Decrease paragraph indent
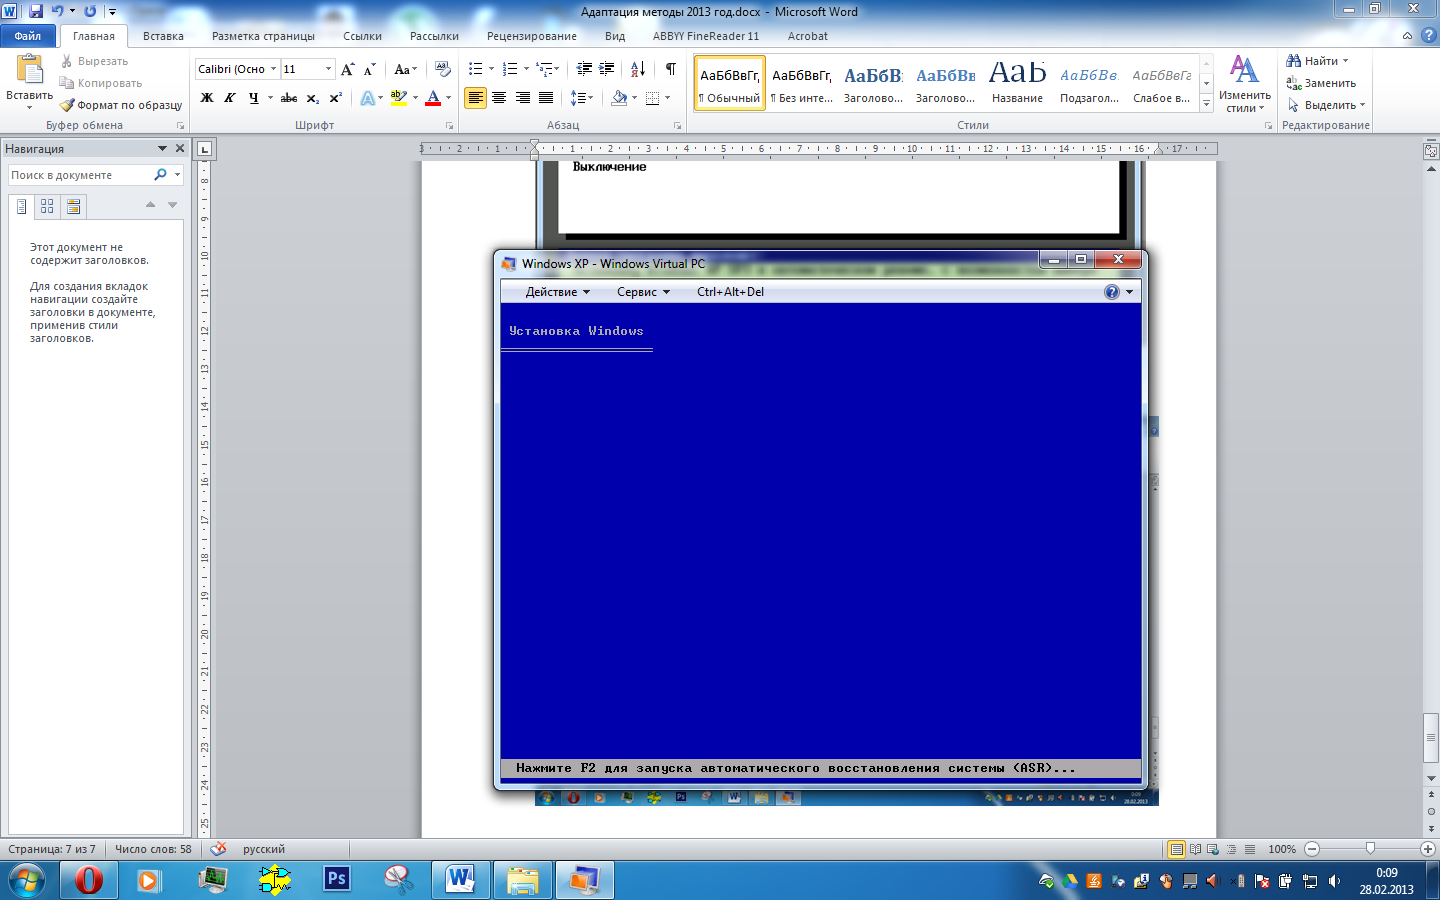This screenshot has height=900, width=1440. [x=584, y=69]
